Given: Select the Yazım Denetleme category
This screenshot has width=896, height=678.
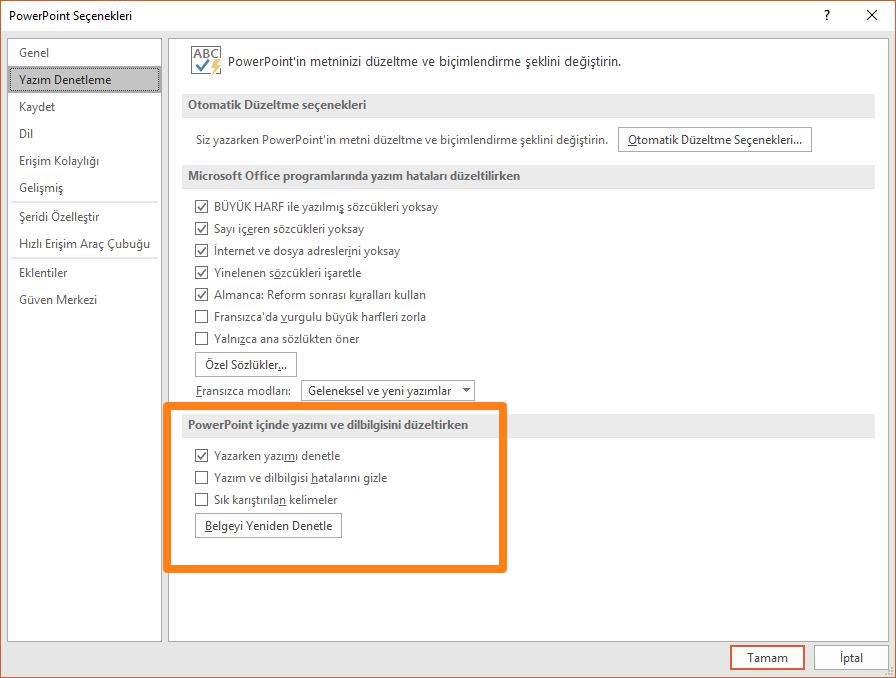Looking at the screenshot, I should (85, 79).
